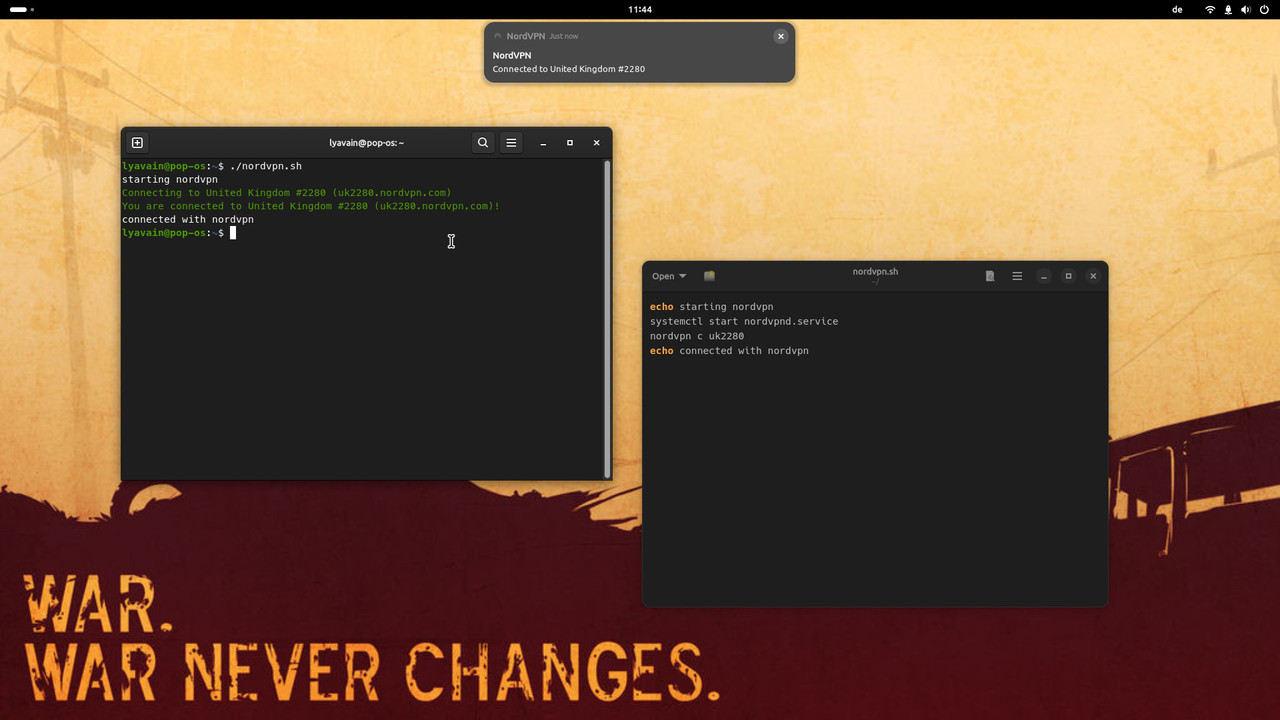This screenshot has height=720, width=1280.
Task: Click the 'starting nordvpn' terminal output line
Action: (170, 179)
